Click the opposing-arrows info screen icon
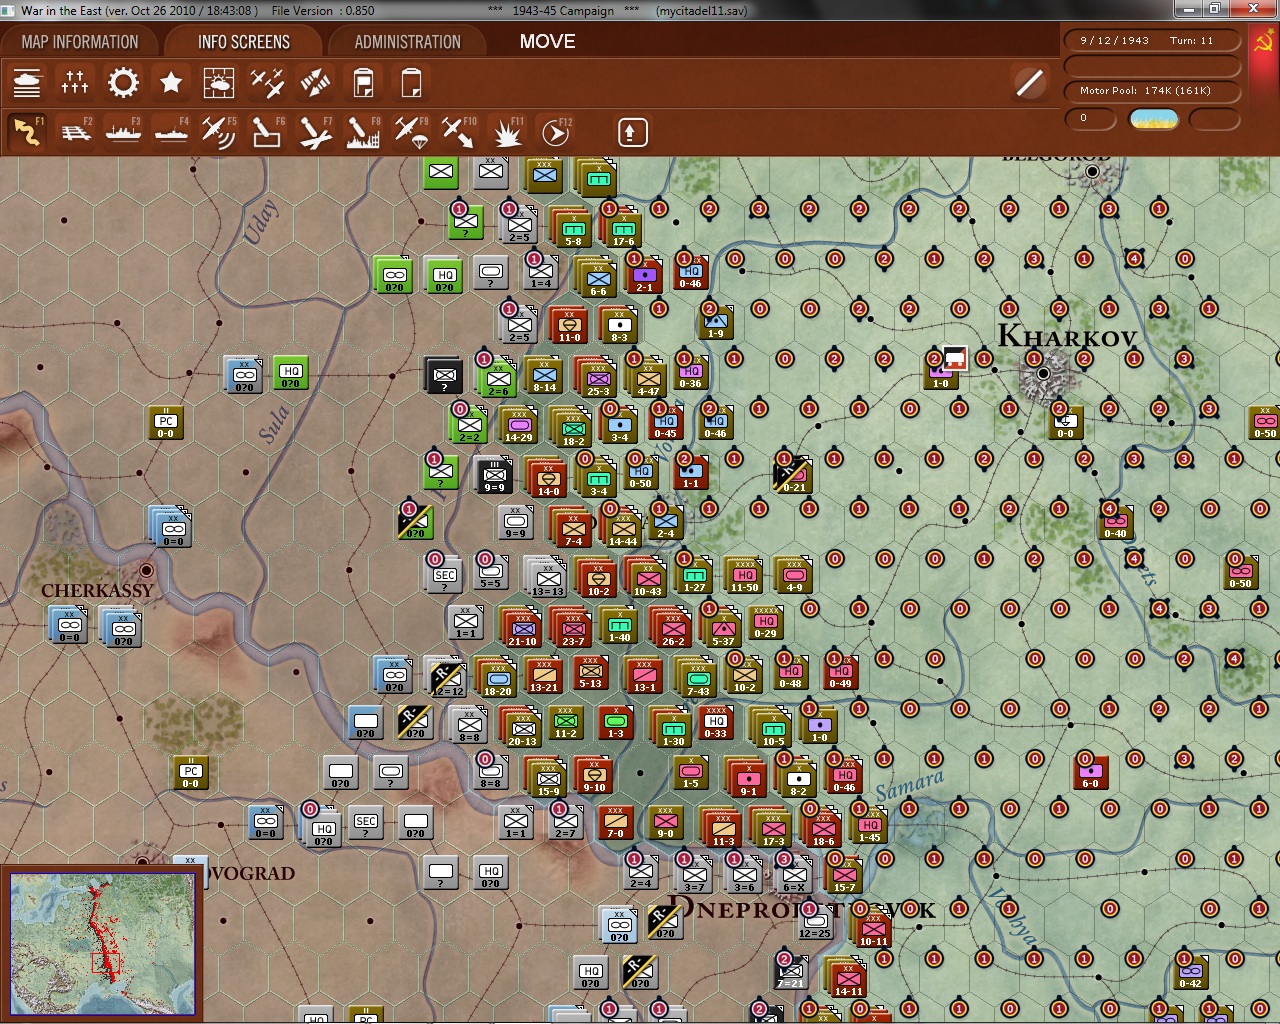This screenshot has width=1280, height=1024. point(315,83)
